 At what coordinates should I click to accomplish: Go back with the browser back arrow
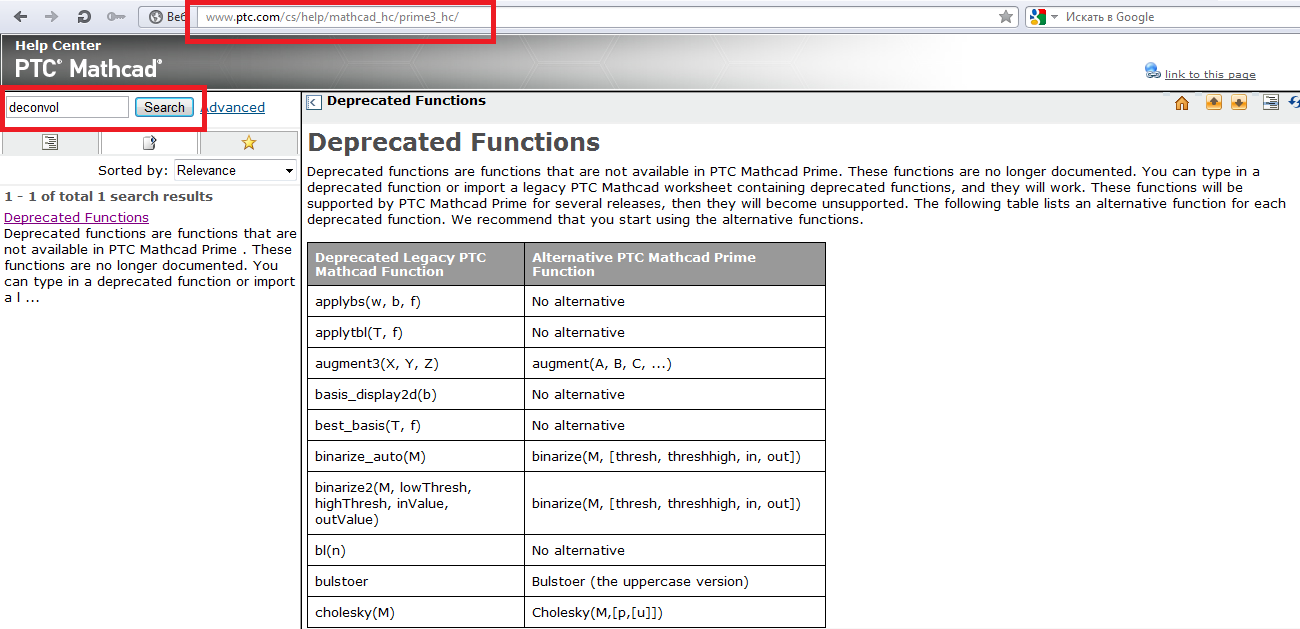click(19, 16)
